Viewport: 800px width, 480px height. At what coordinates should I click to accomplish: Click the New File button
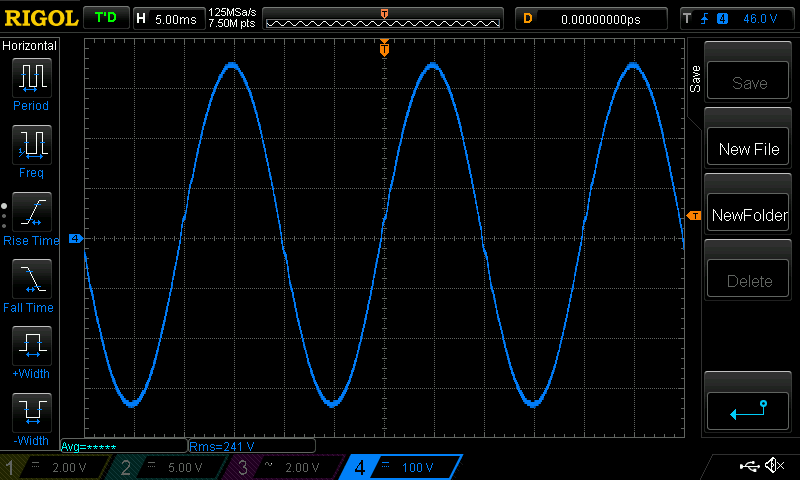(749, 149)
